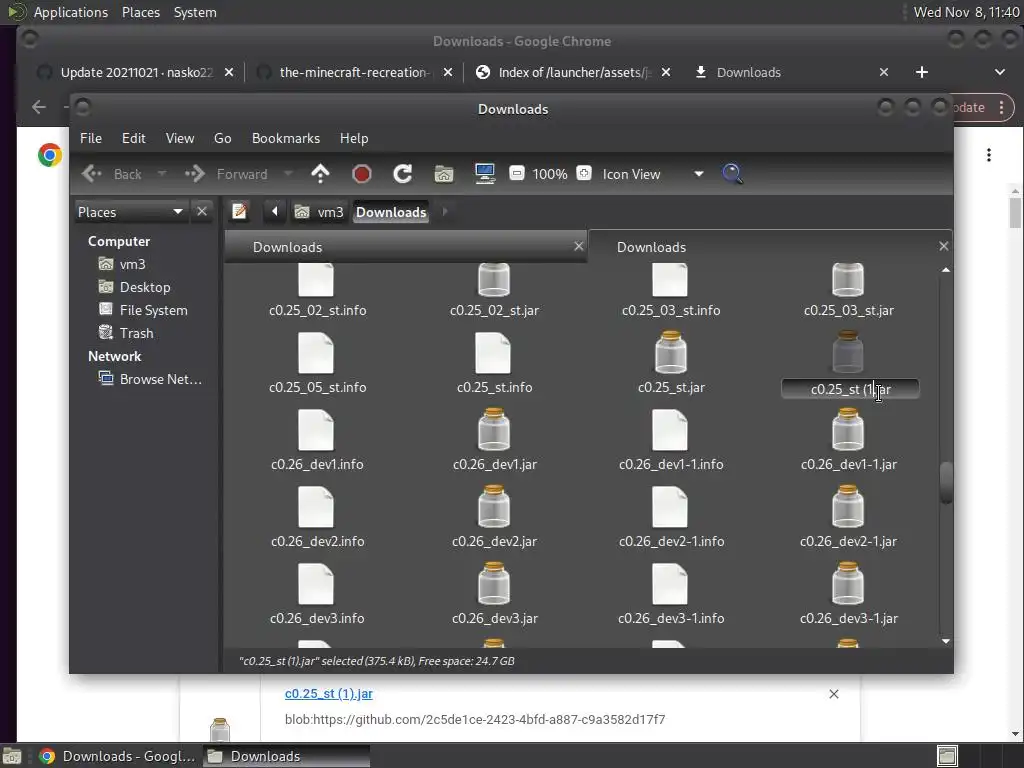Image resolution: width=1024 pixels, height=768 pixels.
Task: Open the Applications menu in top panel
Action: click(x=70, y=12)
